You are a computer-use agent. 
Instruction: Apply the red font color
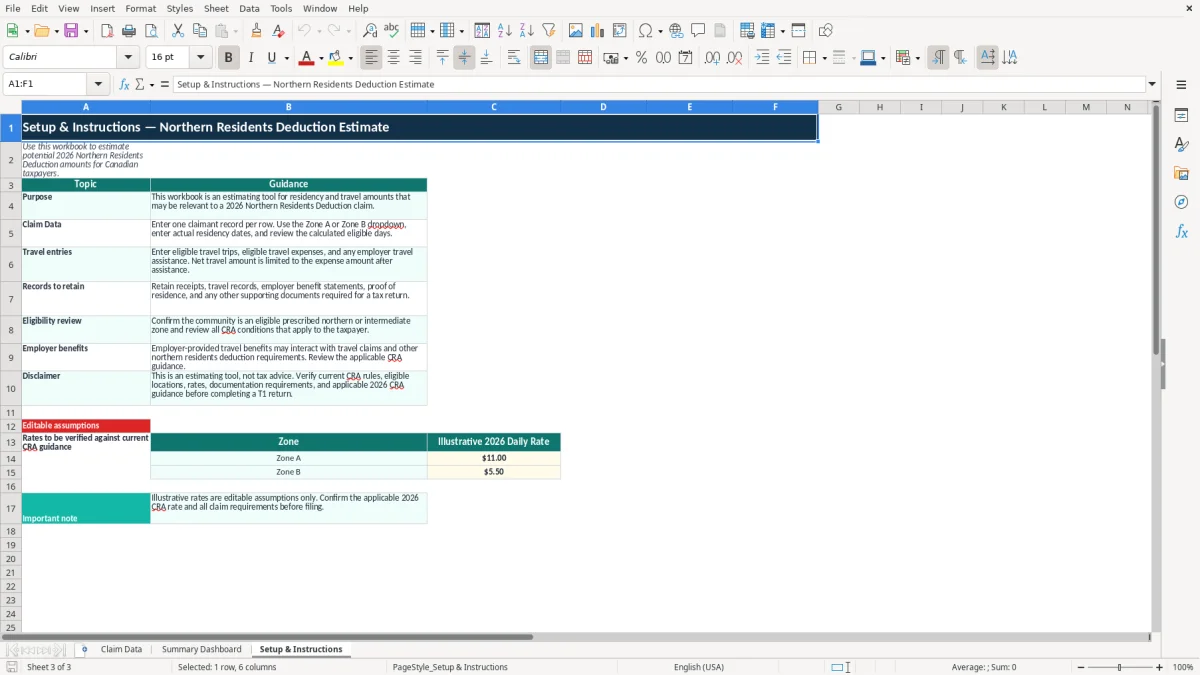coord(307,58)
